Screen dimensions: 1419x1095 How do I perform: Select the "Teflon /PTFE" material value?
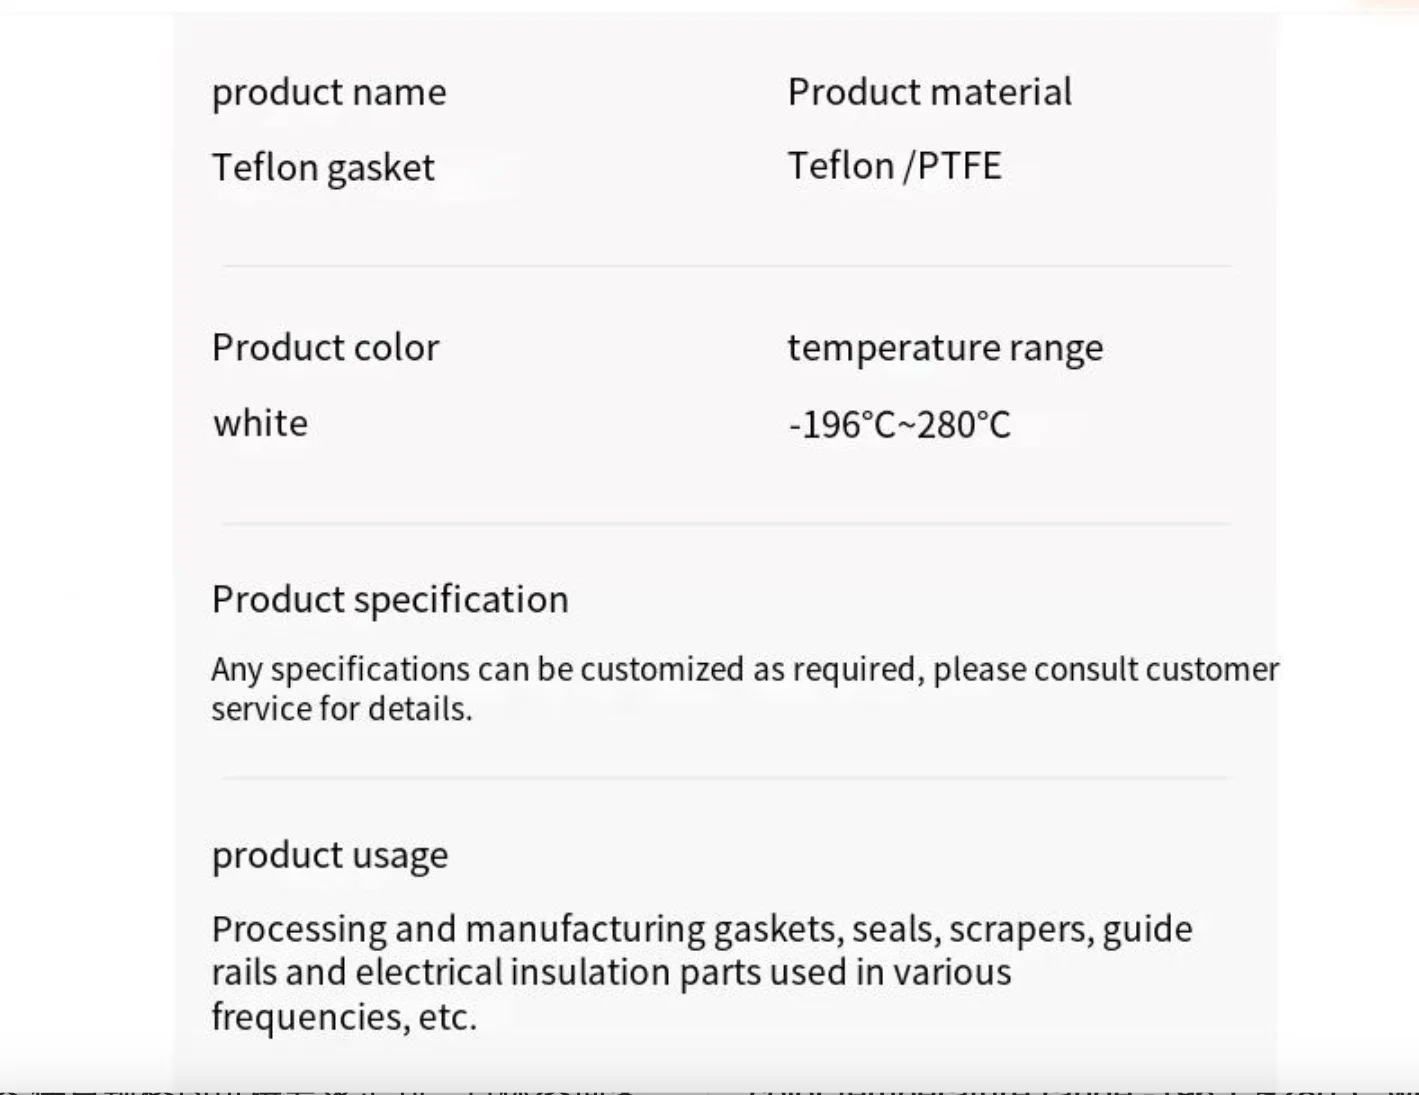(894, 166)
